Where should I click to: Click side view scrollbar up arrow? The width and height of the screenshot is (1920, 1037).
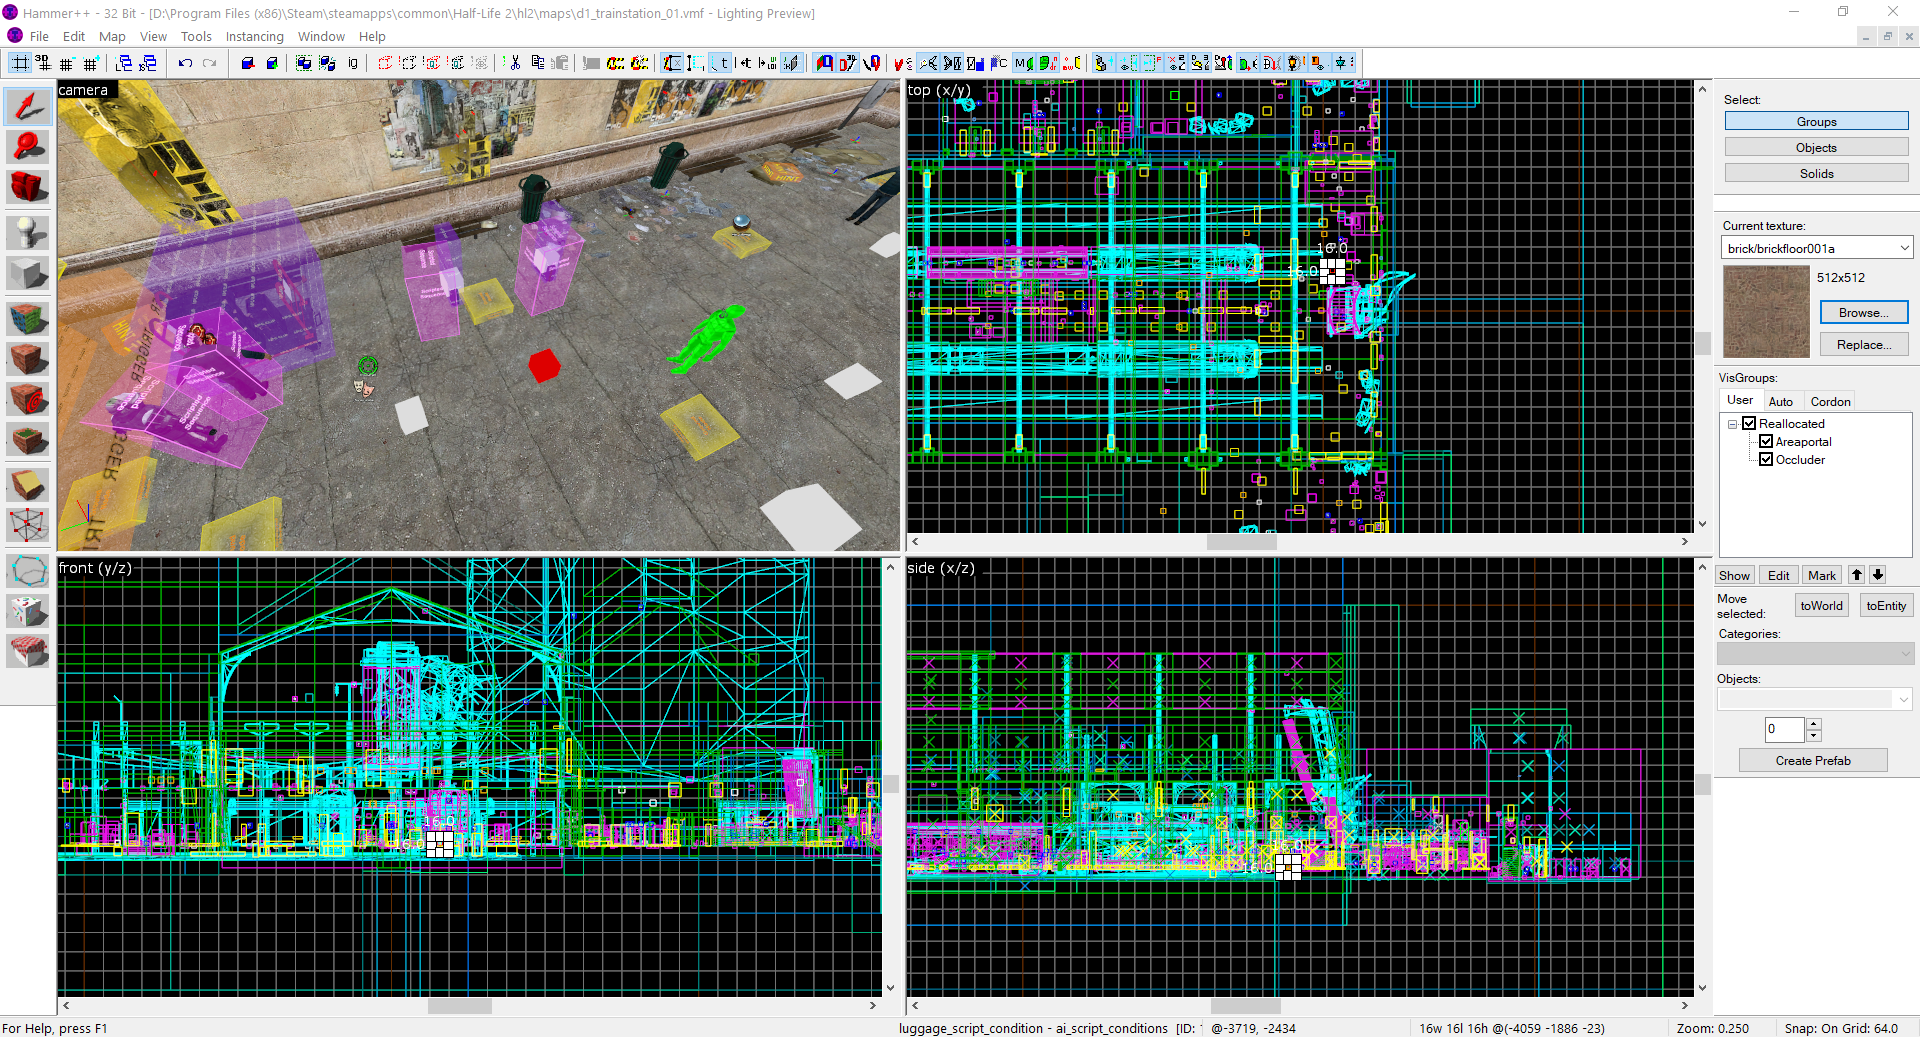(x=1702, y=567)
